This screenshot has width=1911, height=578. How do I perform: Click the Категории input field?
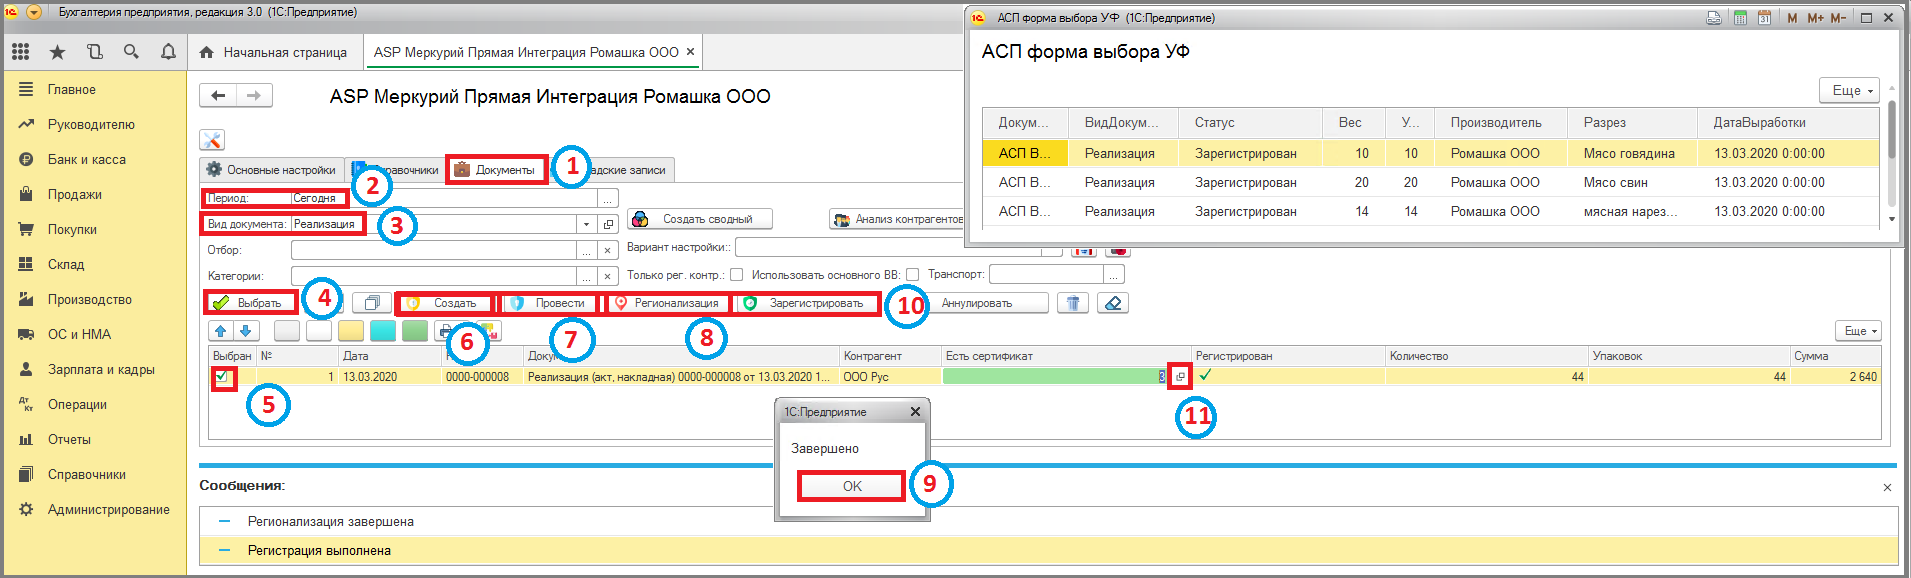click(x=434, y=276)
